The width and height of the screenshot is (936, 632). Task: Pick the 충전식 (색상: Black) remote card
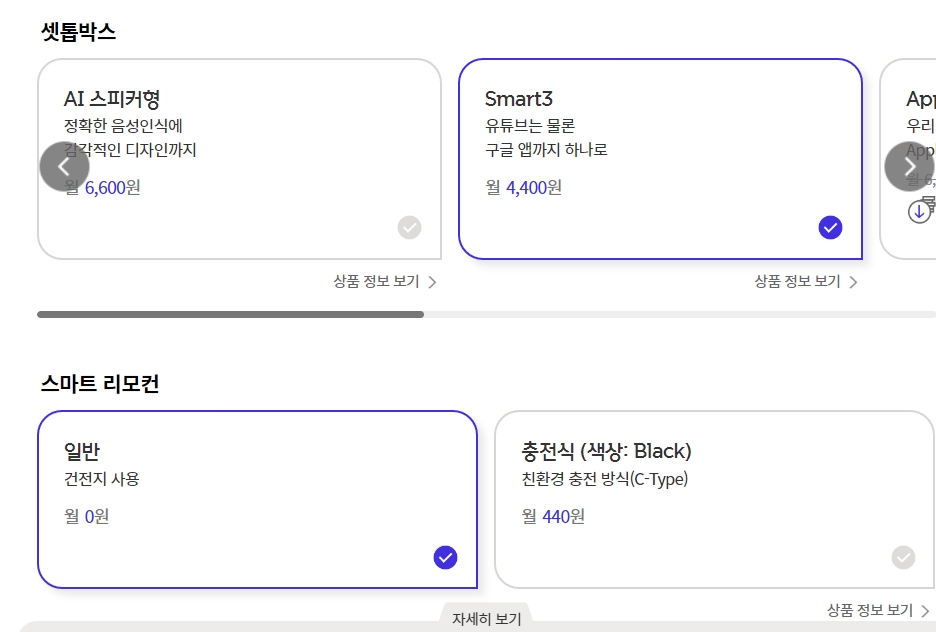714,499
